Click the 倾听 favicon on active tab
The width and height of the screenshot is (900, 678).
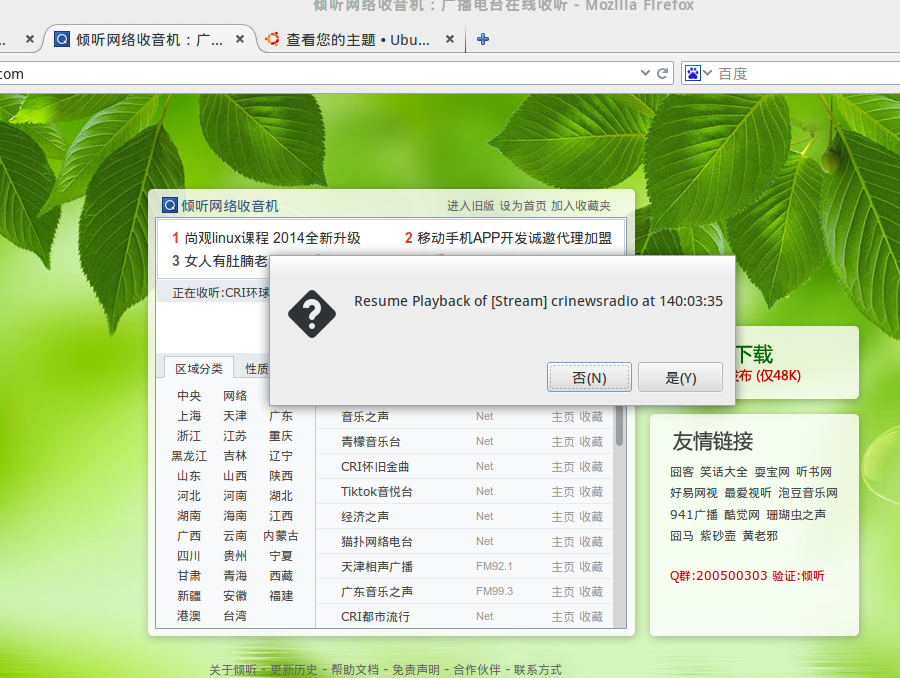[x=62, y=38]
